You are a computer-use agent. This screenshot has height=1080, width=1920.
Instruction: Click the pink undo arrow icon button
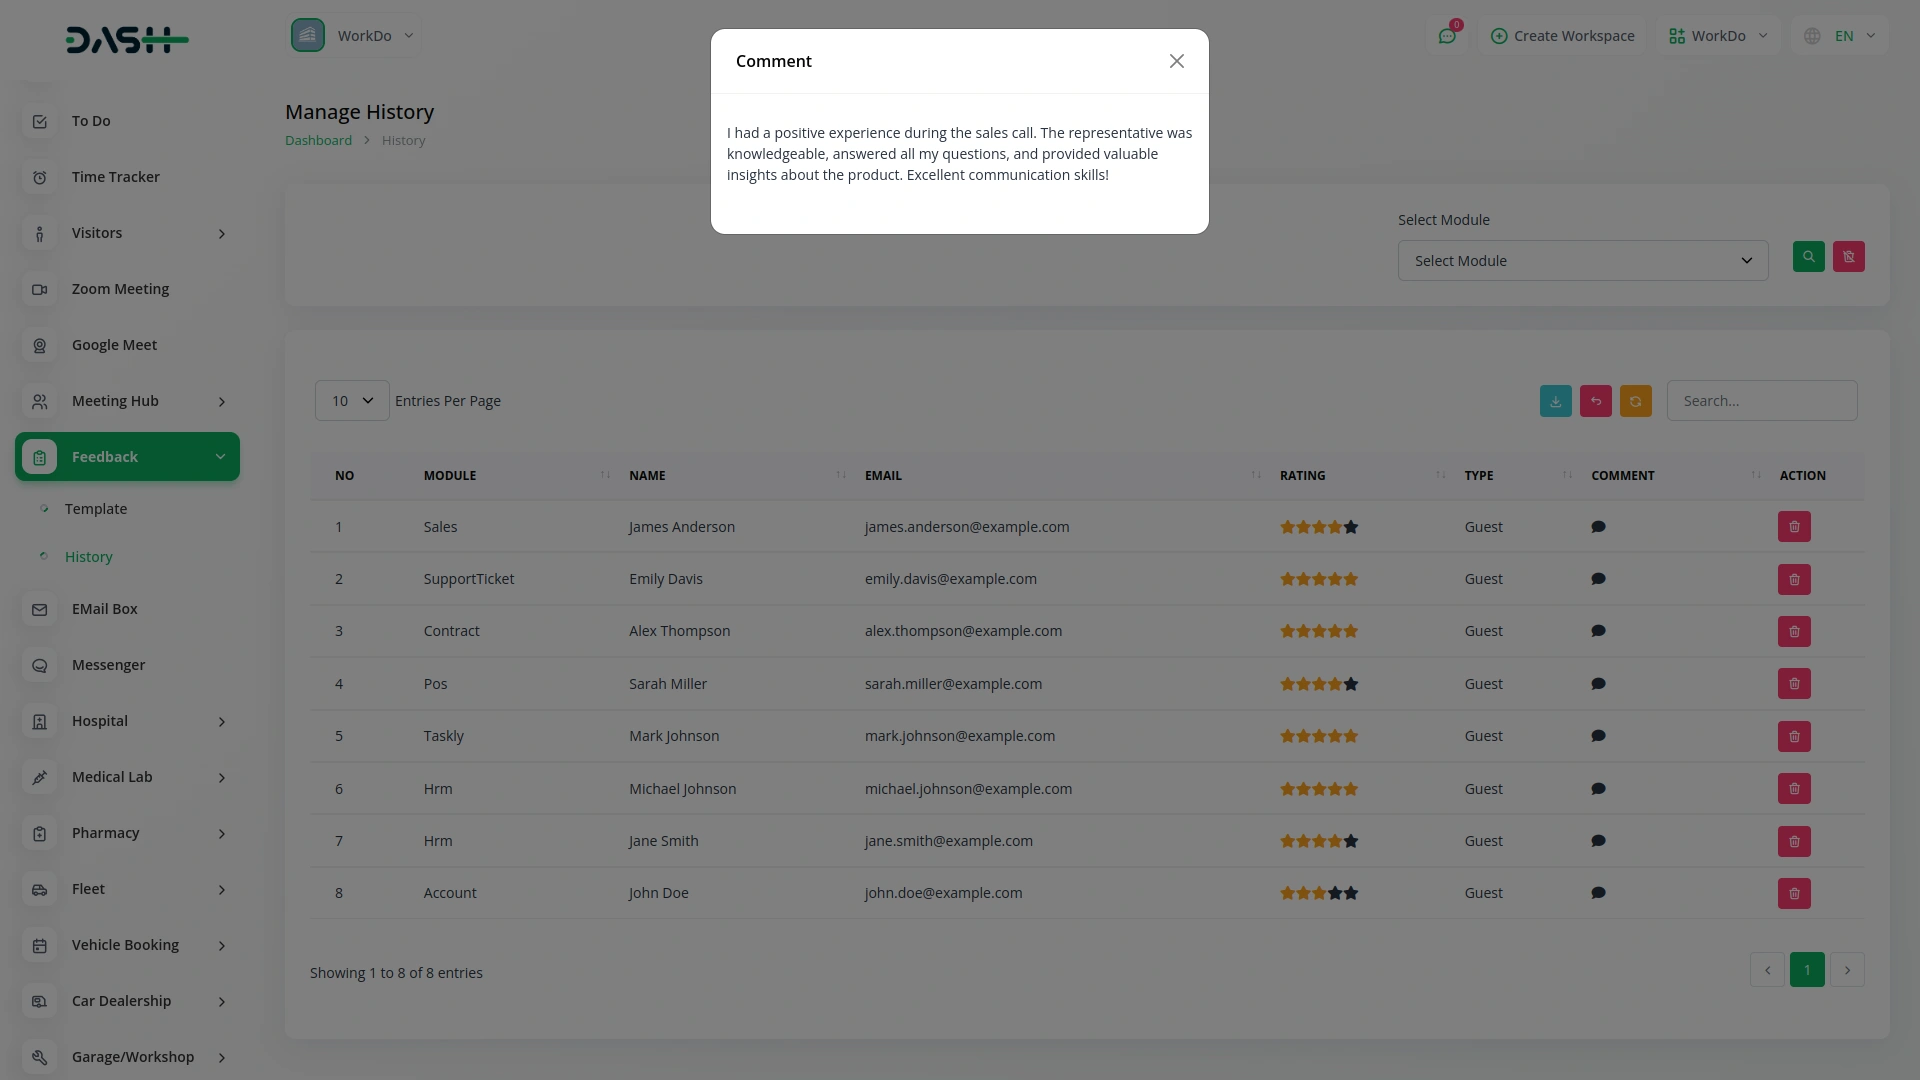[x=1595, y=401]
